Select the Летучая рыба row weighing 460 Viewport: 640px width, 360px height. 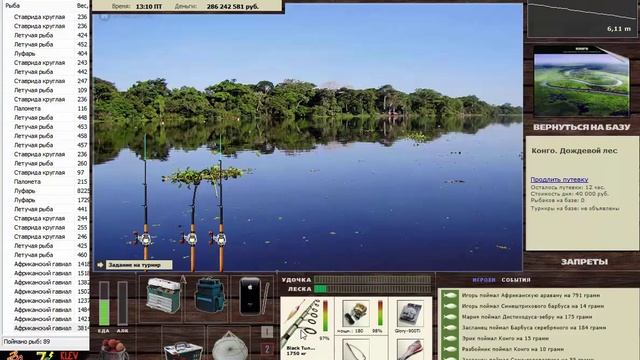coord(46,255)
